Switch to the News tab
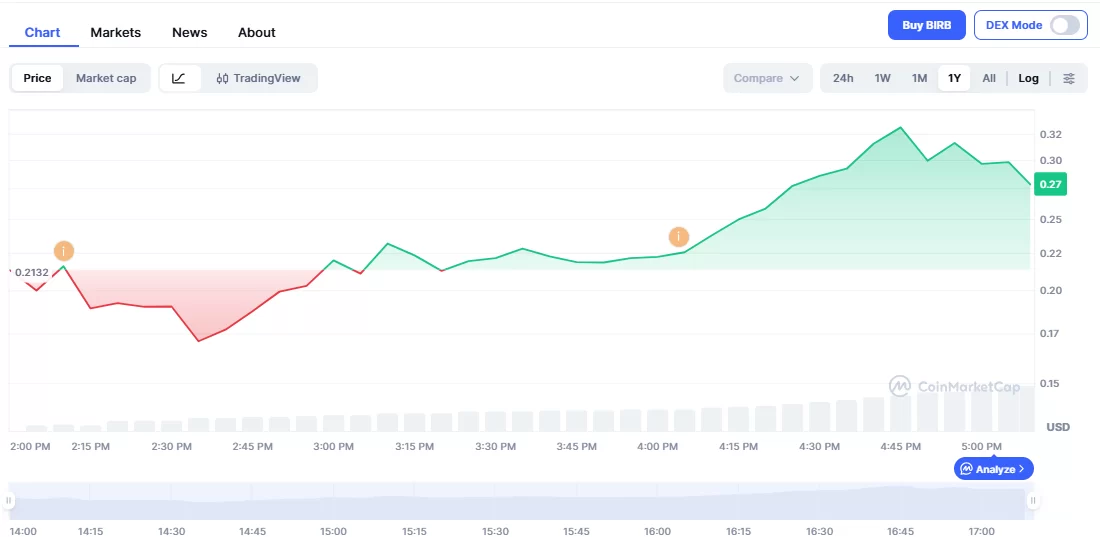 (190, 32)
